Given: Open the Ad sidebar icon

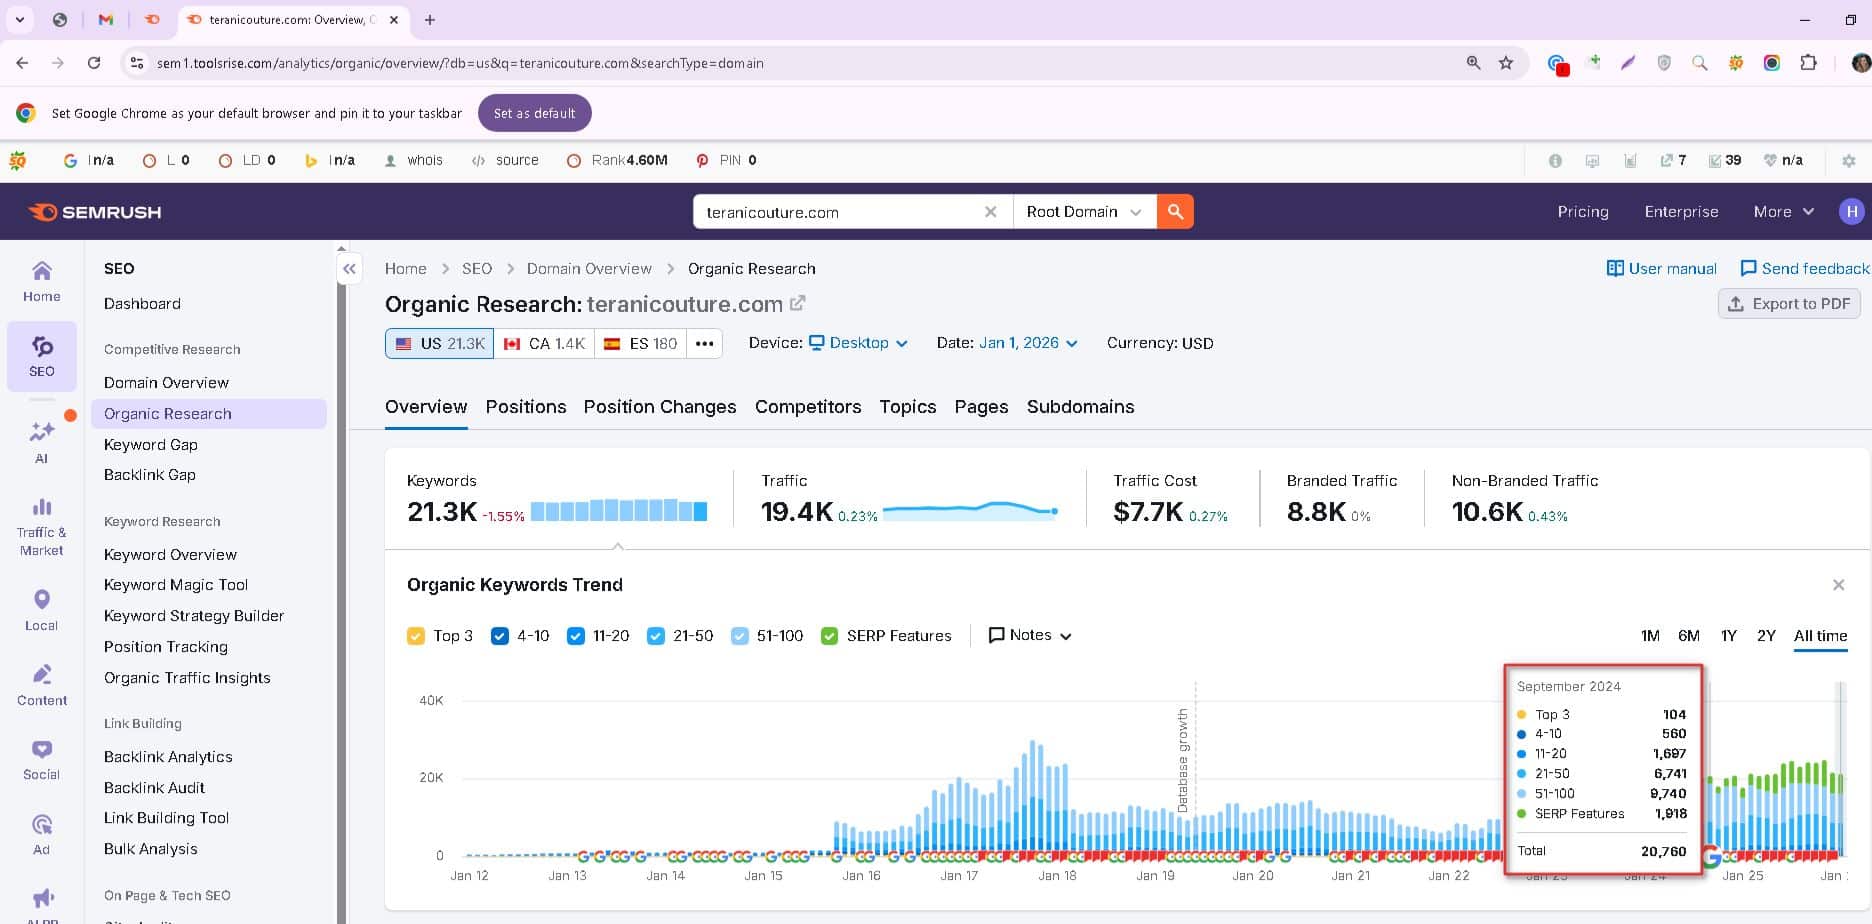Looking at the screenshot, I should click(x=41, y=835).
